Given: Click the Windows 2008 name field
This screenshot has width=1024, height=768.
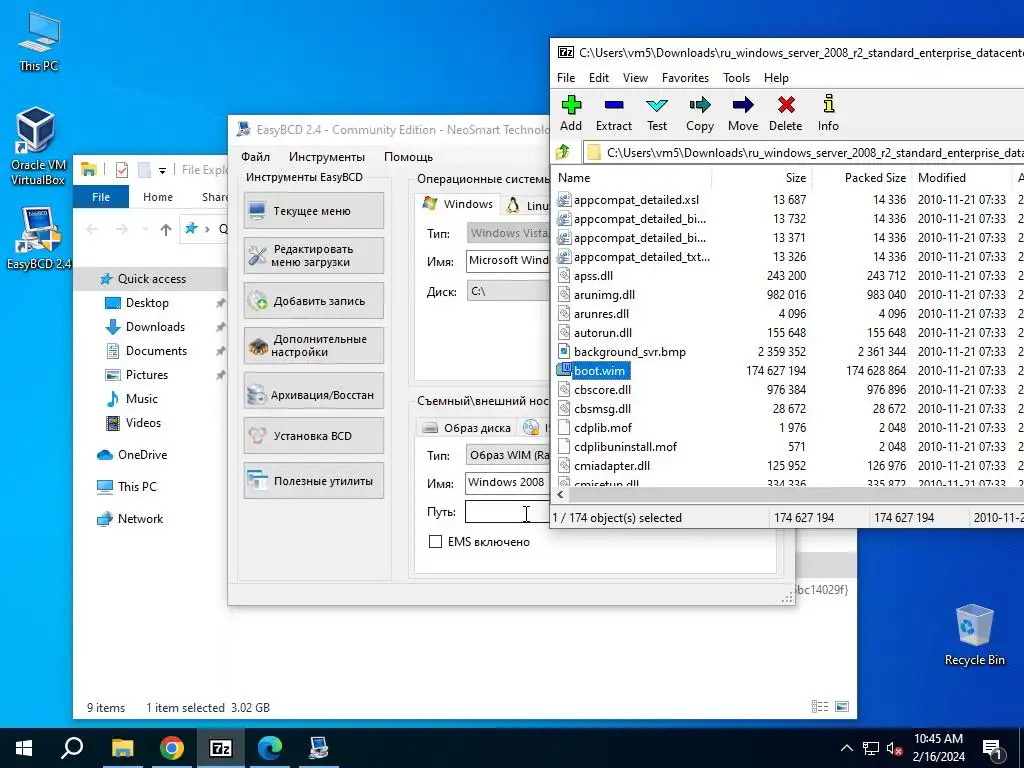Looking at the screenshot, I should [x=507, y=483].
